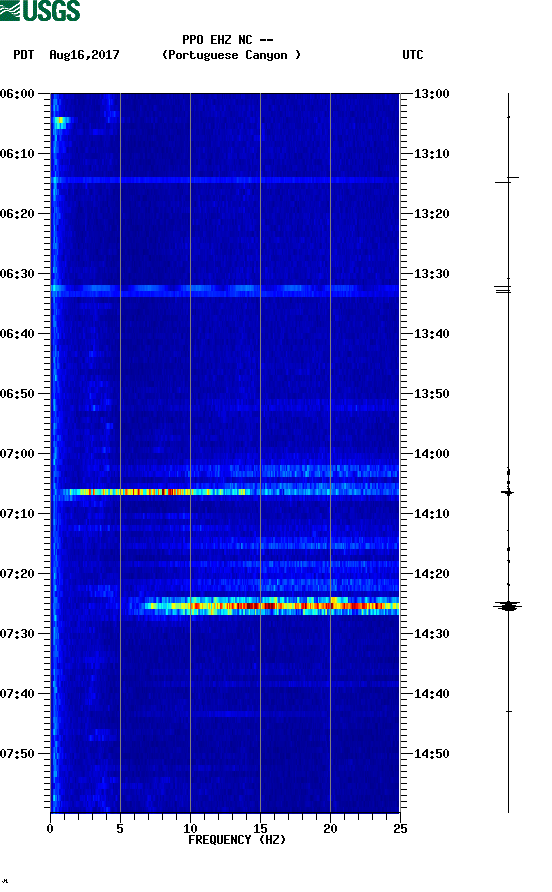This screenshot has width=552, height=892.
Task: Click the 'FREQUENCY (HZ)' axis title
Action: pyautogui.click(x=237, y=840)
